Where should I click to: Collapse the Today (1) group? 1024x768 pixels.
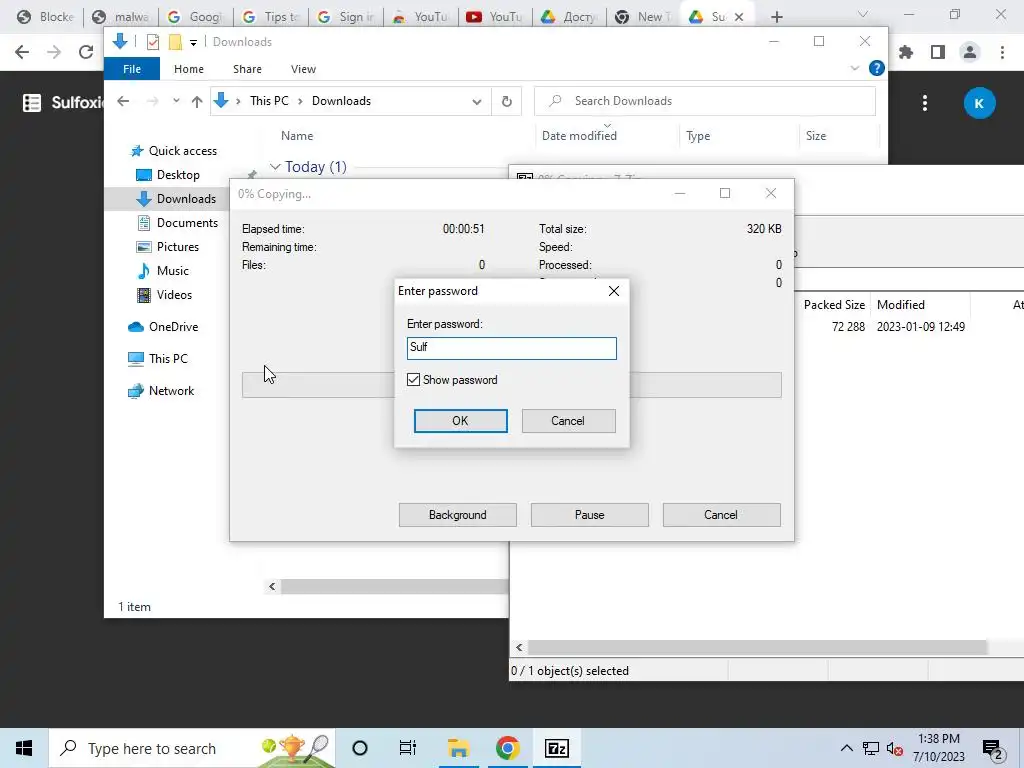point(275,167)
